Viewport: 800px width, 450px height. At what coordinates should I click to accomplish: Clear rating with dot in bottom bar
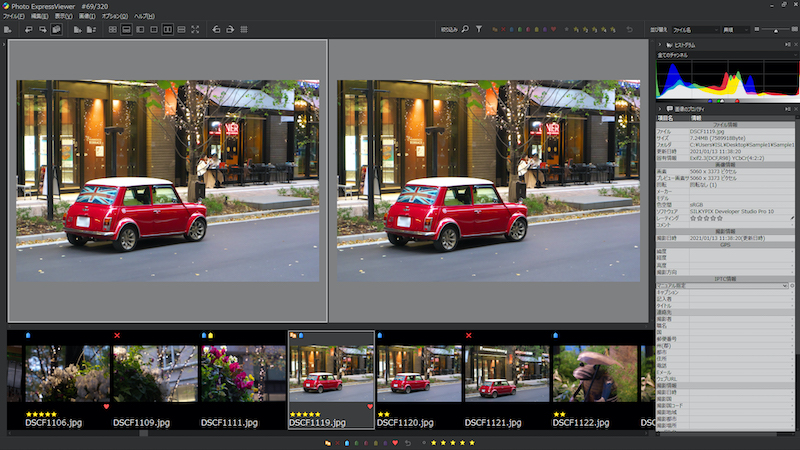pos(424,443)
